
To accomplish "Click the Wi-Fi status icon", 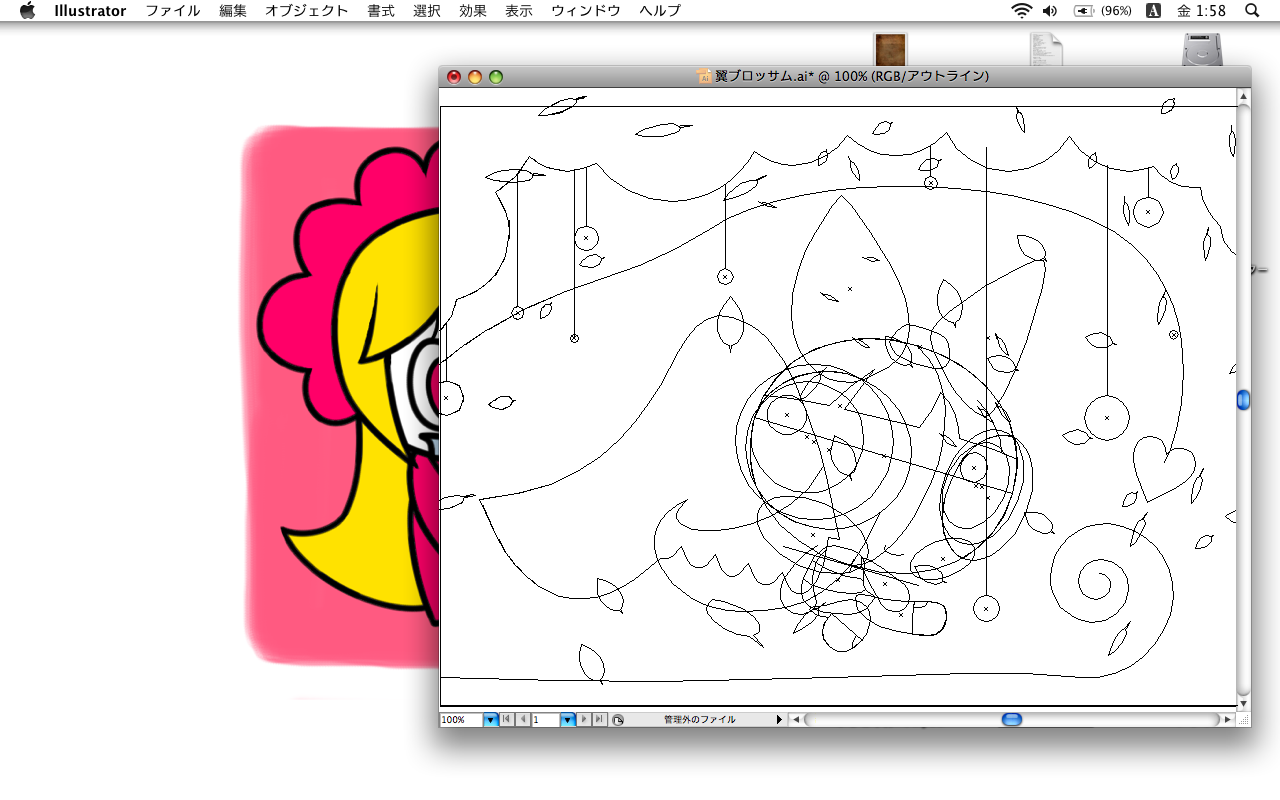I will tap(1021, 11).
